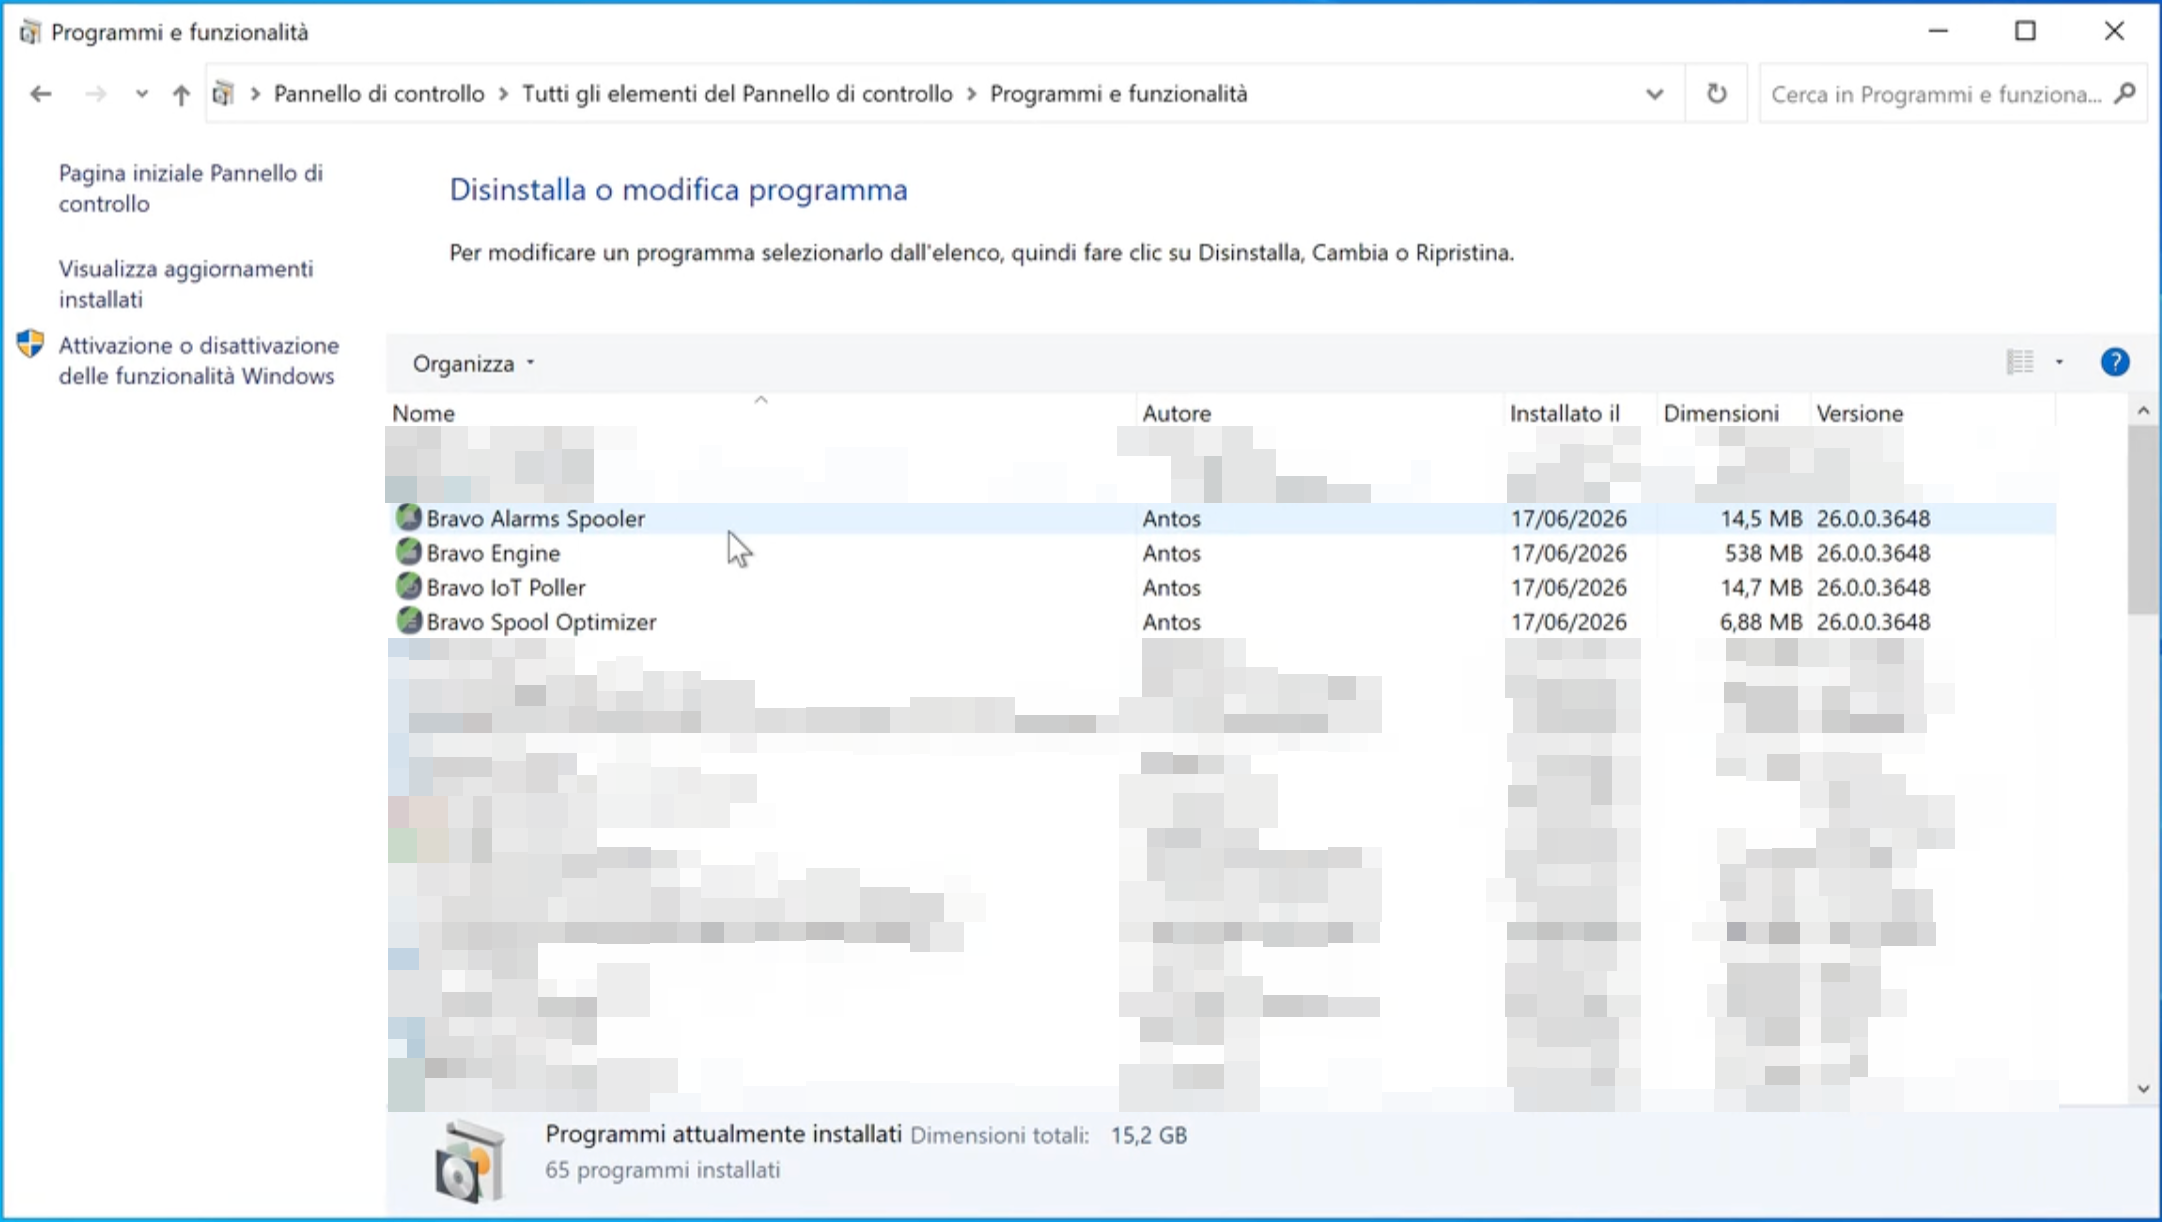Viewport: 2162px width, 1222px height.
Task: Click Antos author of Bravo Engine
Action: point(1171,553)
